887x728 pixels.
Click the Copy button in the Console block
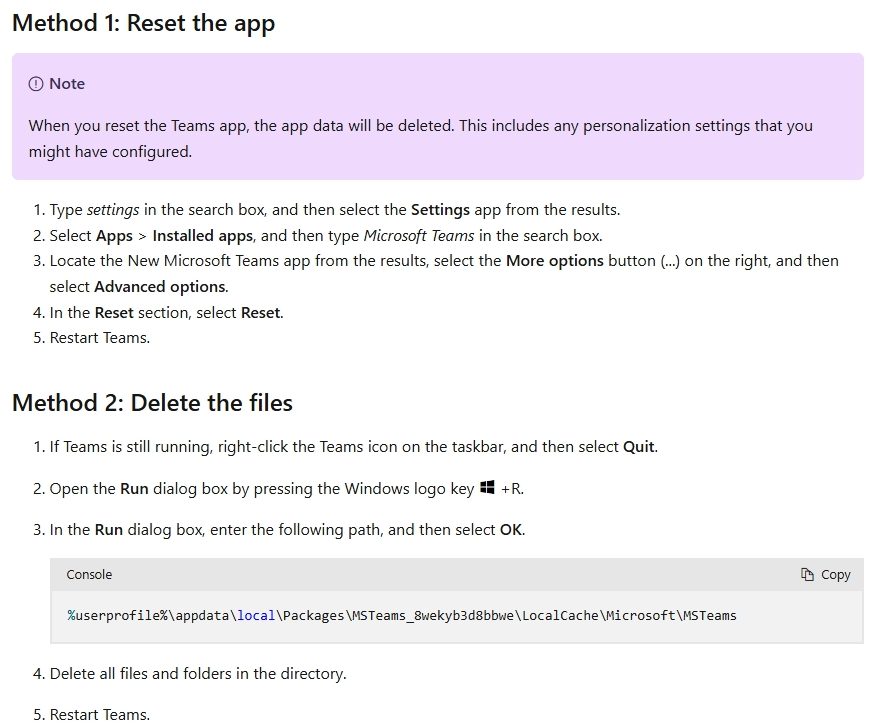coord(825,575)
